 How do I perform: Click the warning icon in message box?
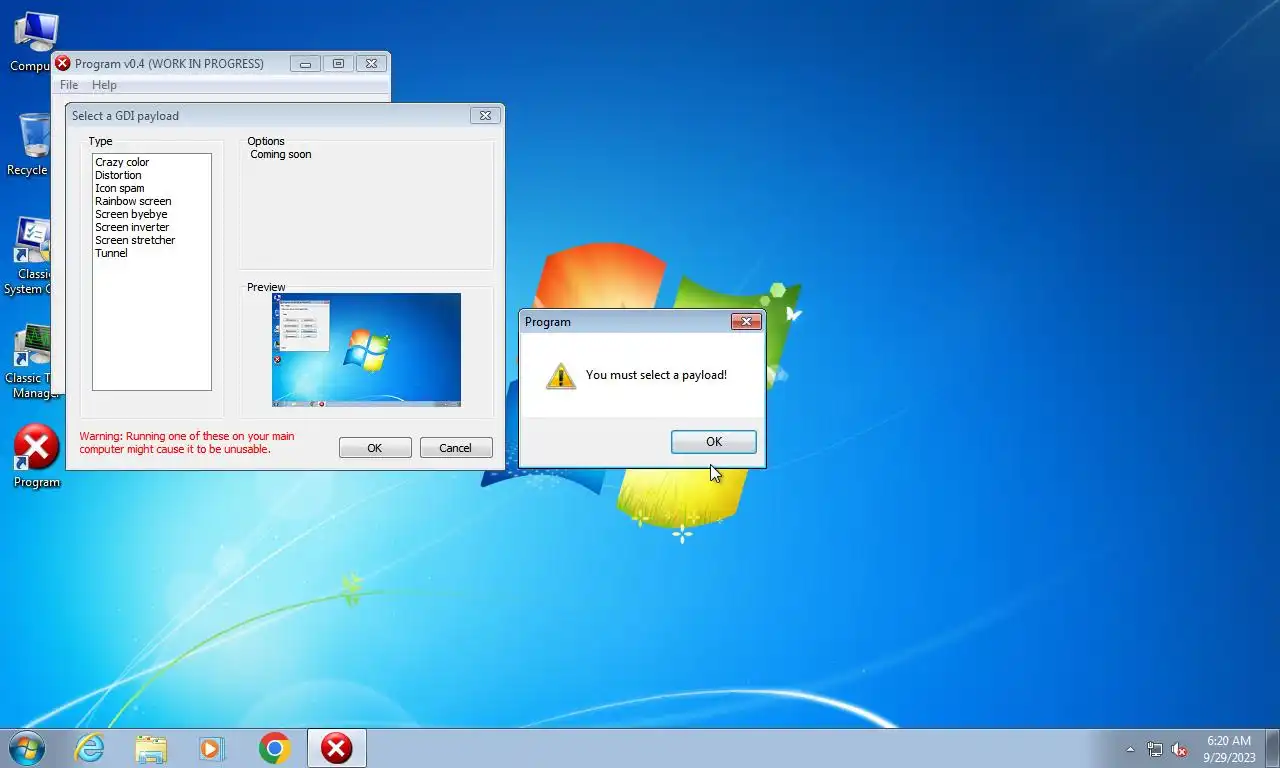tap(561, 376)
